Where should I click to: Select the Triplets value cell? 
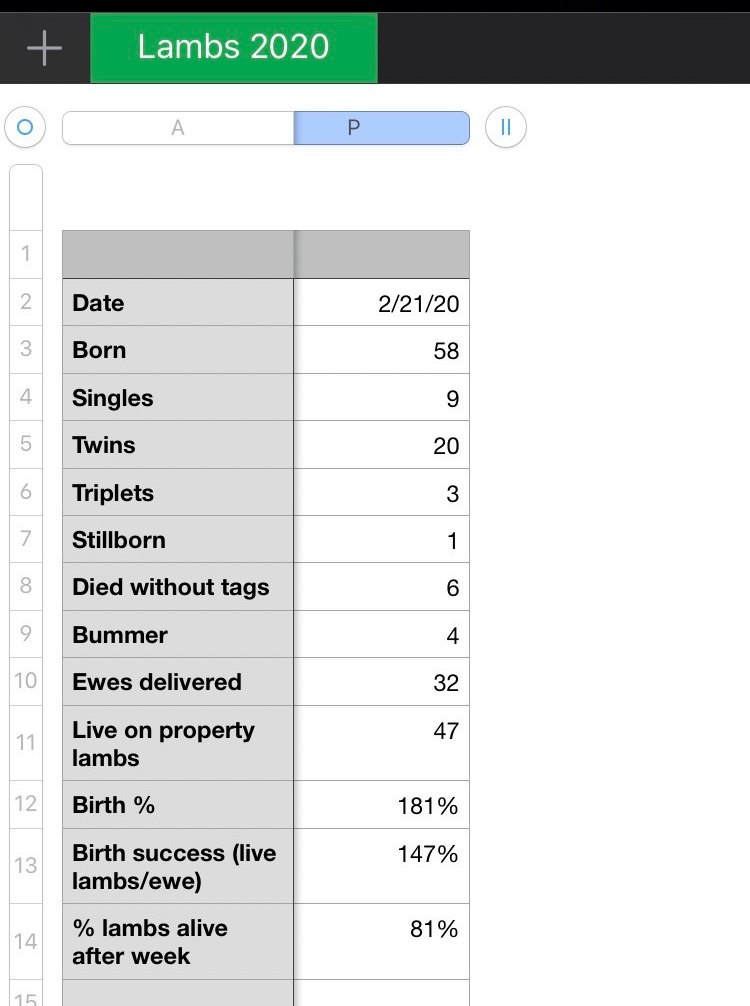[381, 492]
